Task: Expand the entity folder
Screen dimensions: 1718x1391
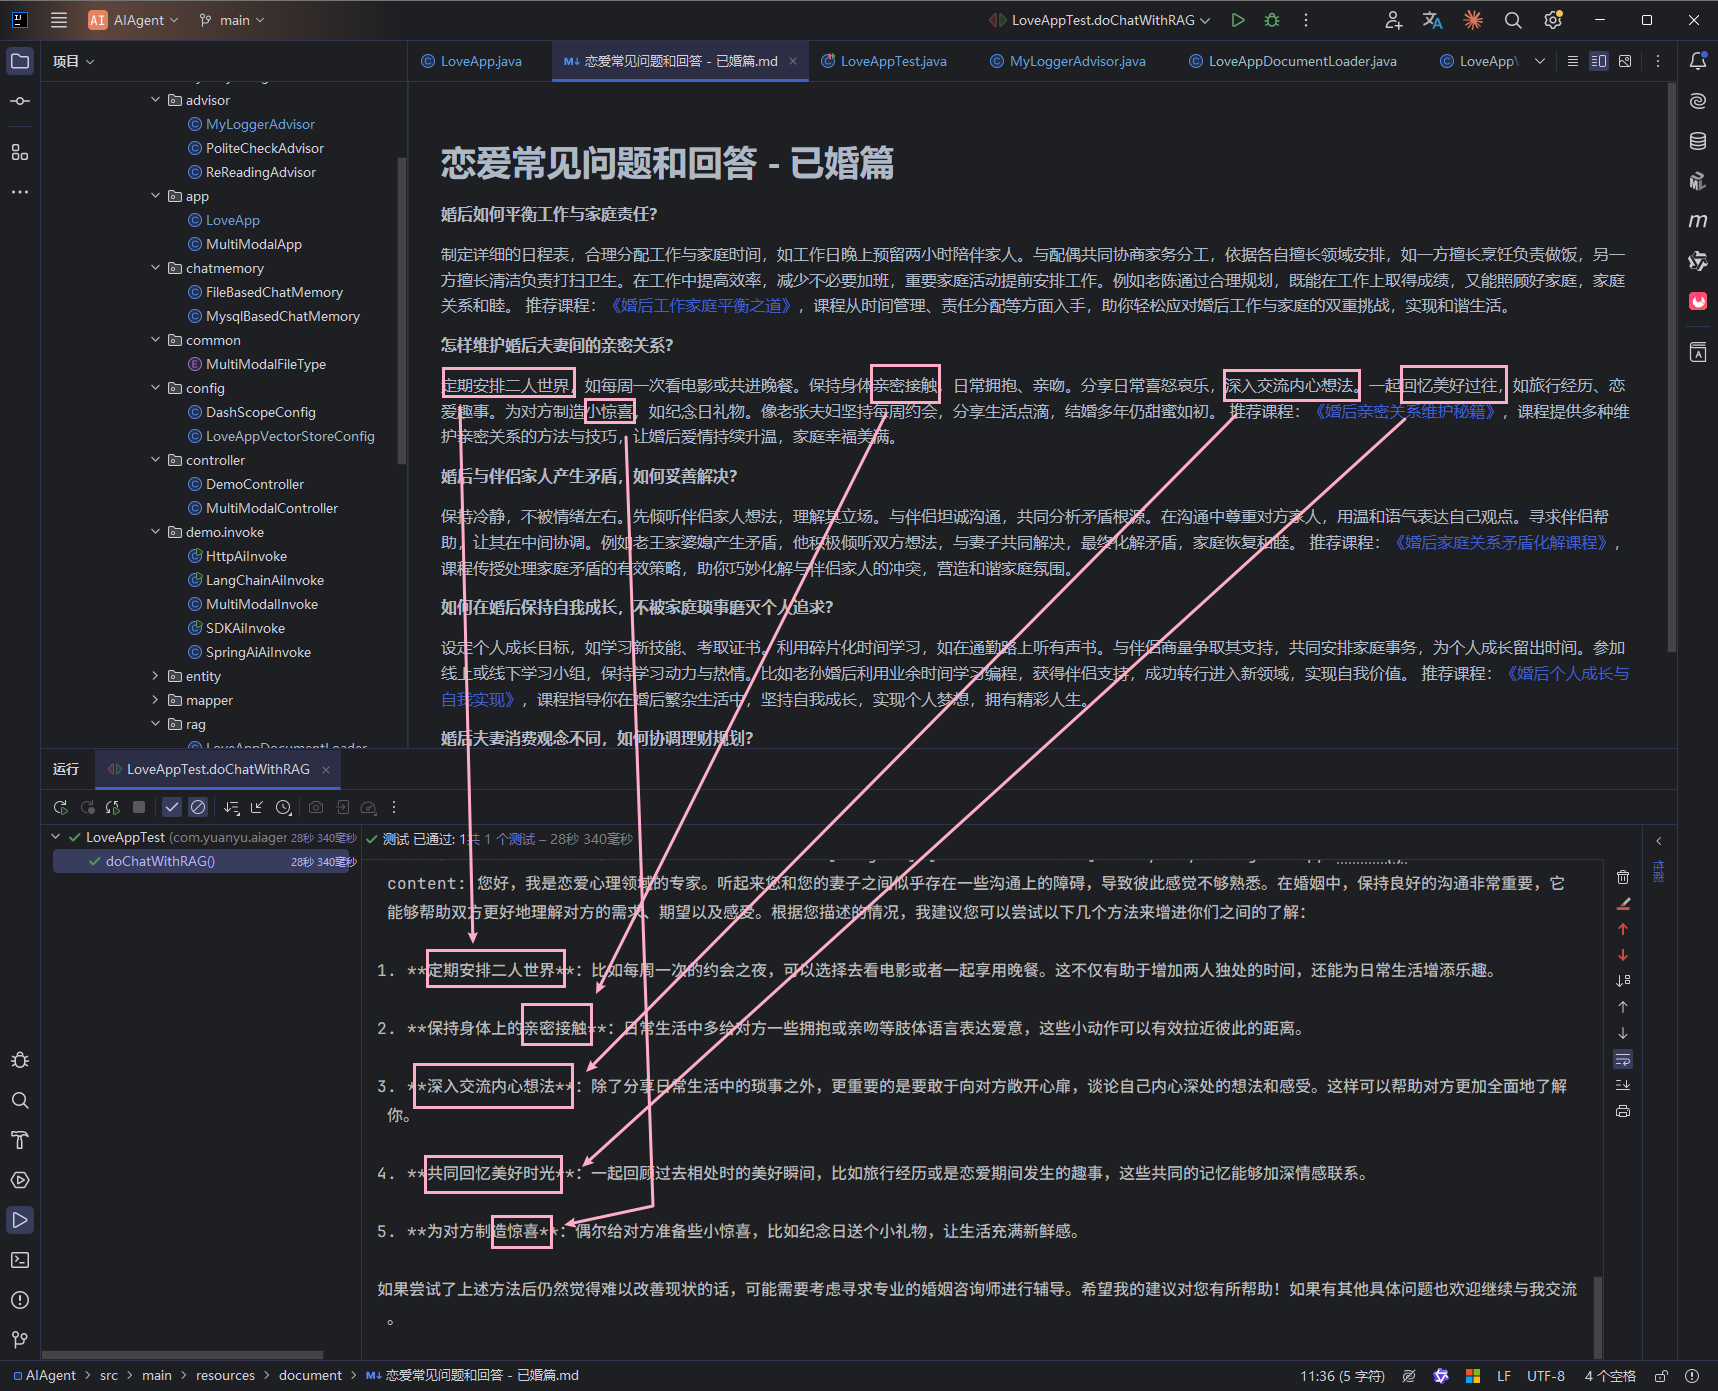Action: [x=155, y=676]
